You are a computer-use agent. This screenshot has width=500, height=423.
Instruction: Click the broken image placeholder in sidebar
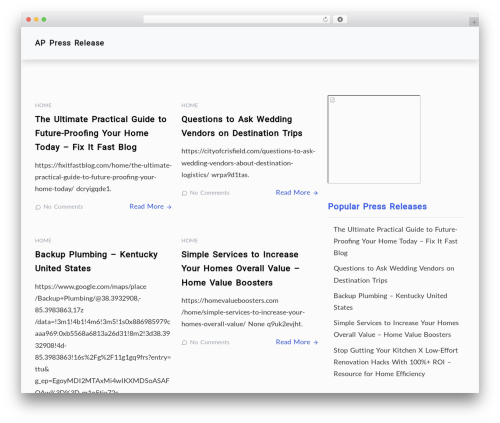coord(374,139)
